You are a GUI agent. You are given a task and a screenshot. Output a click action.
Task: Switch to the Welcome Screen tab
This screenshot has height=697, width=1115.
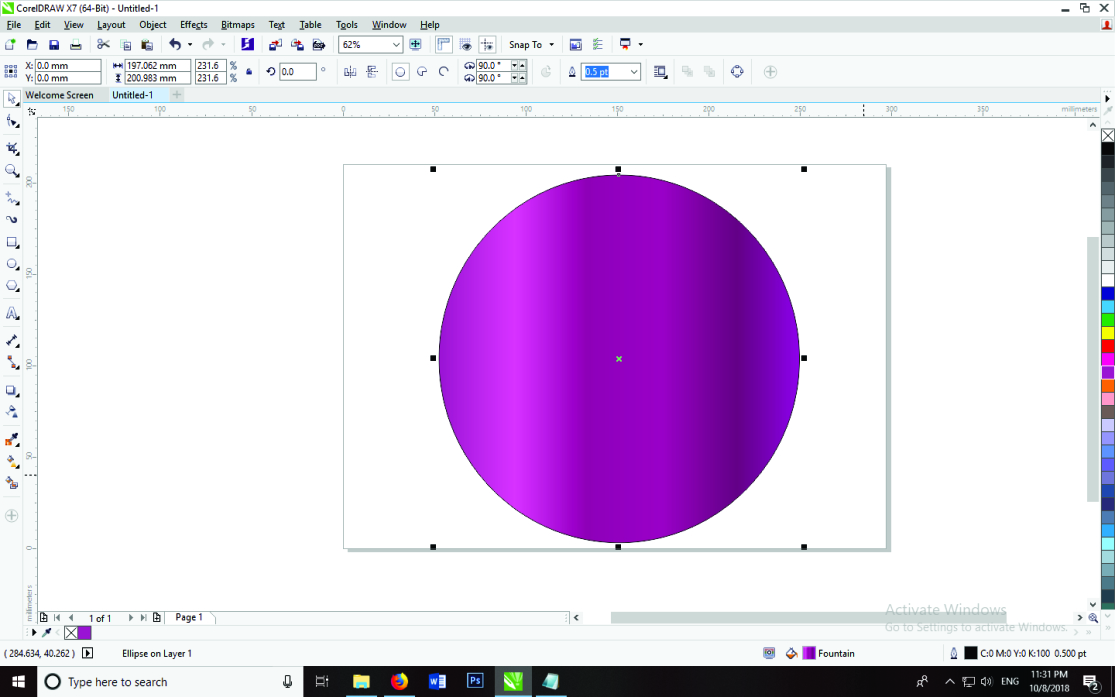[x=59, y=95]
